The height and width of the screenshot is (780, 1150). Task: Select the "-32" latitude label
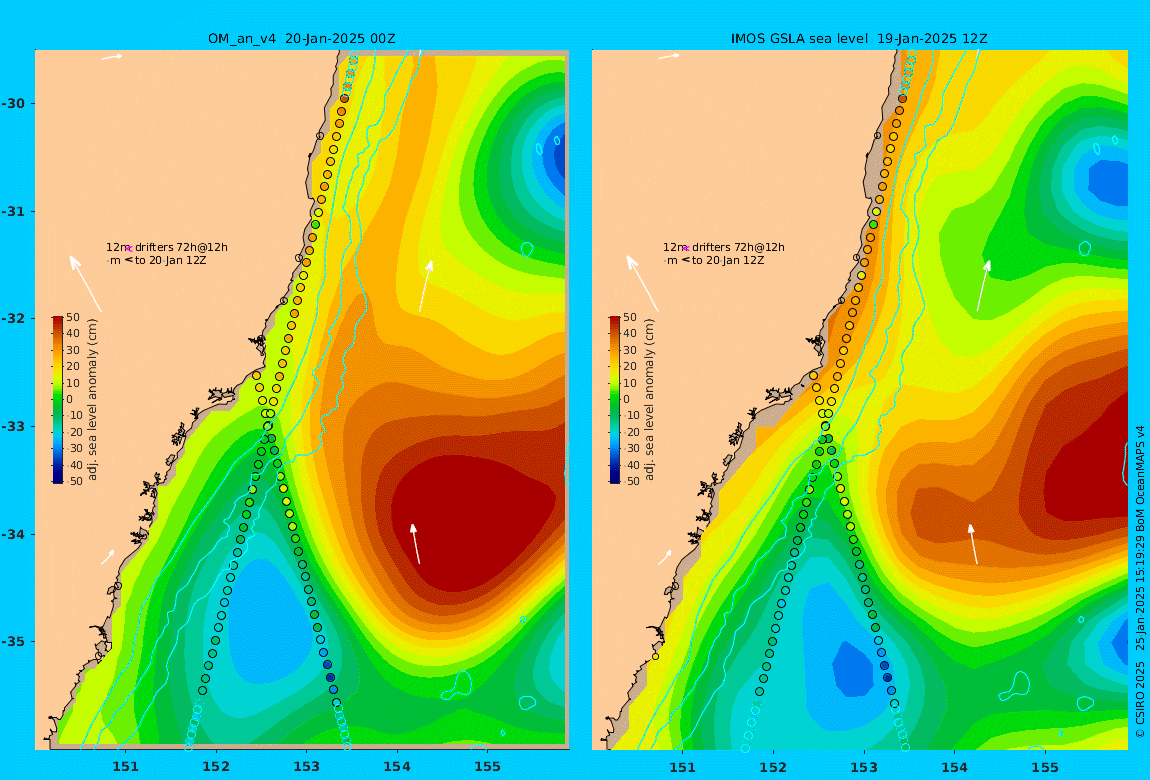(x=12, y=318)
